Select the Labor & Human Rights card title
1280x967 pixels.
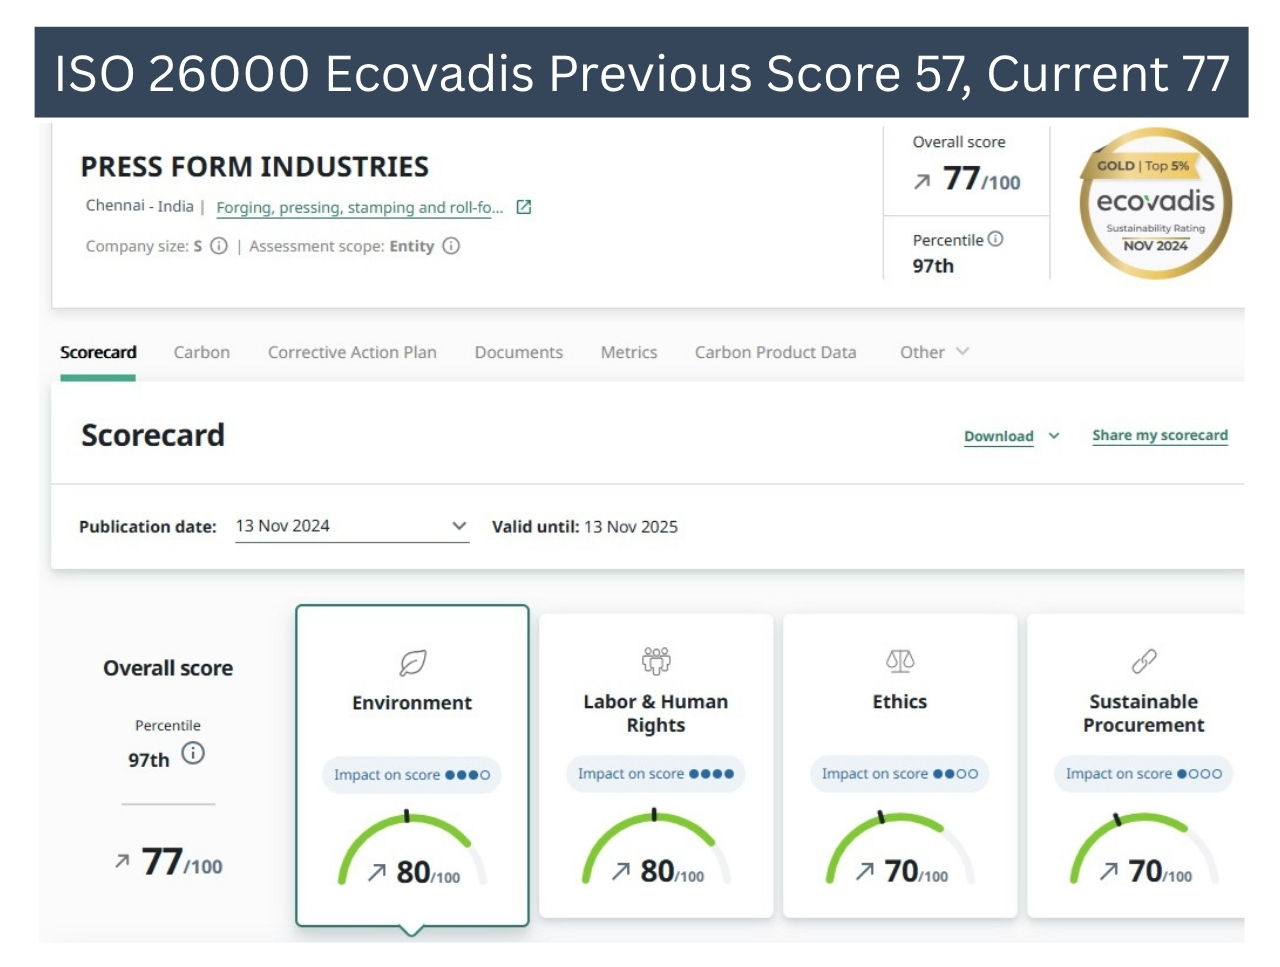pyautogui.click(x=656, y=713)
